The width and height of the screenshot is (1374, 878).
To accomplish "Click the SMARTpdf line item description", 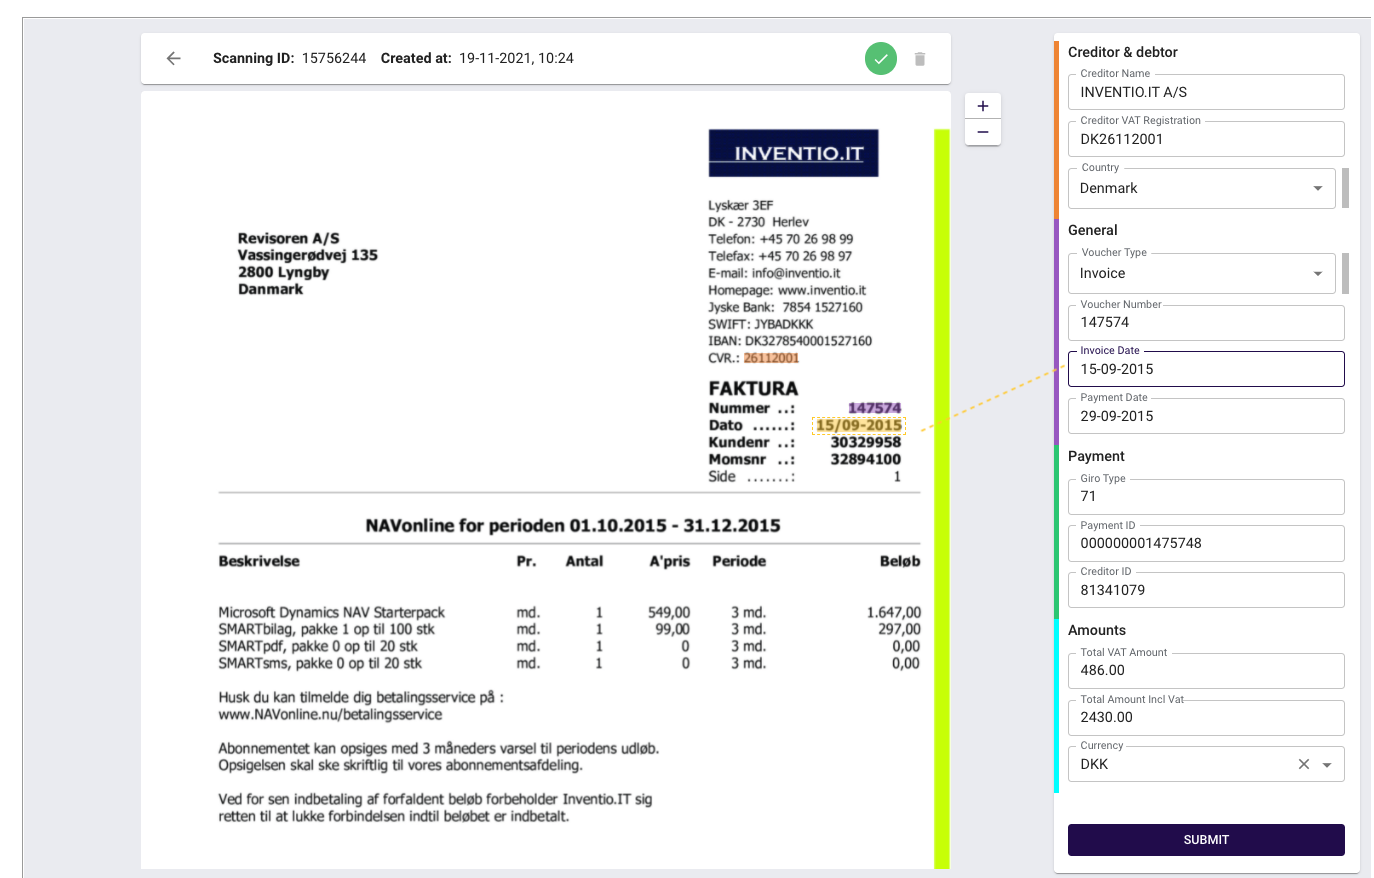I will tap(318, 646).
